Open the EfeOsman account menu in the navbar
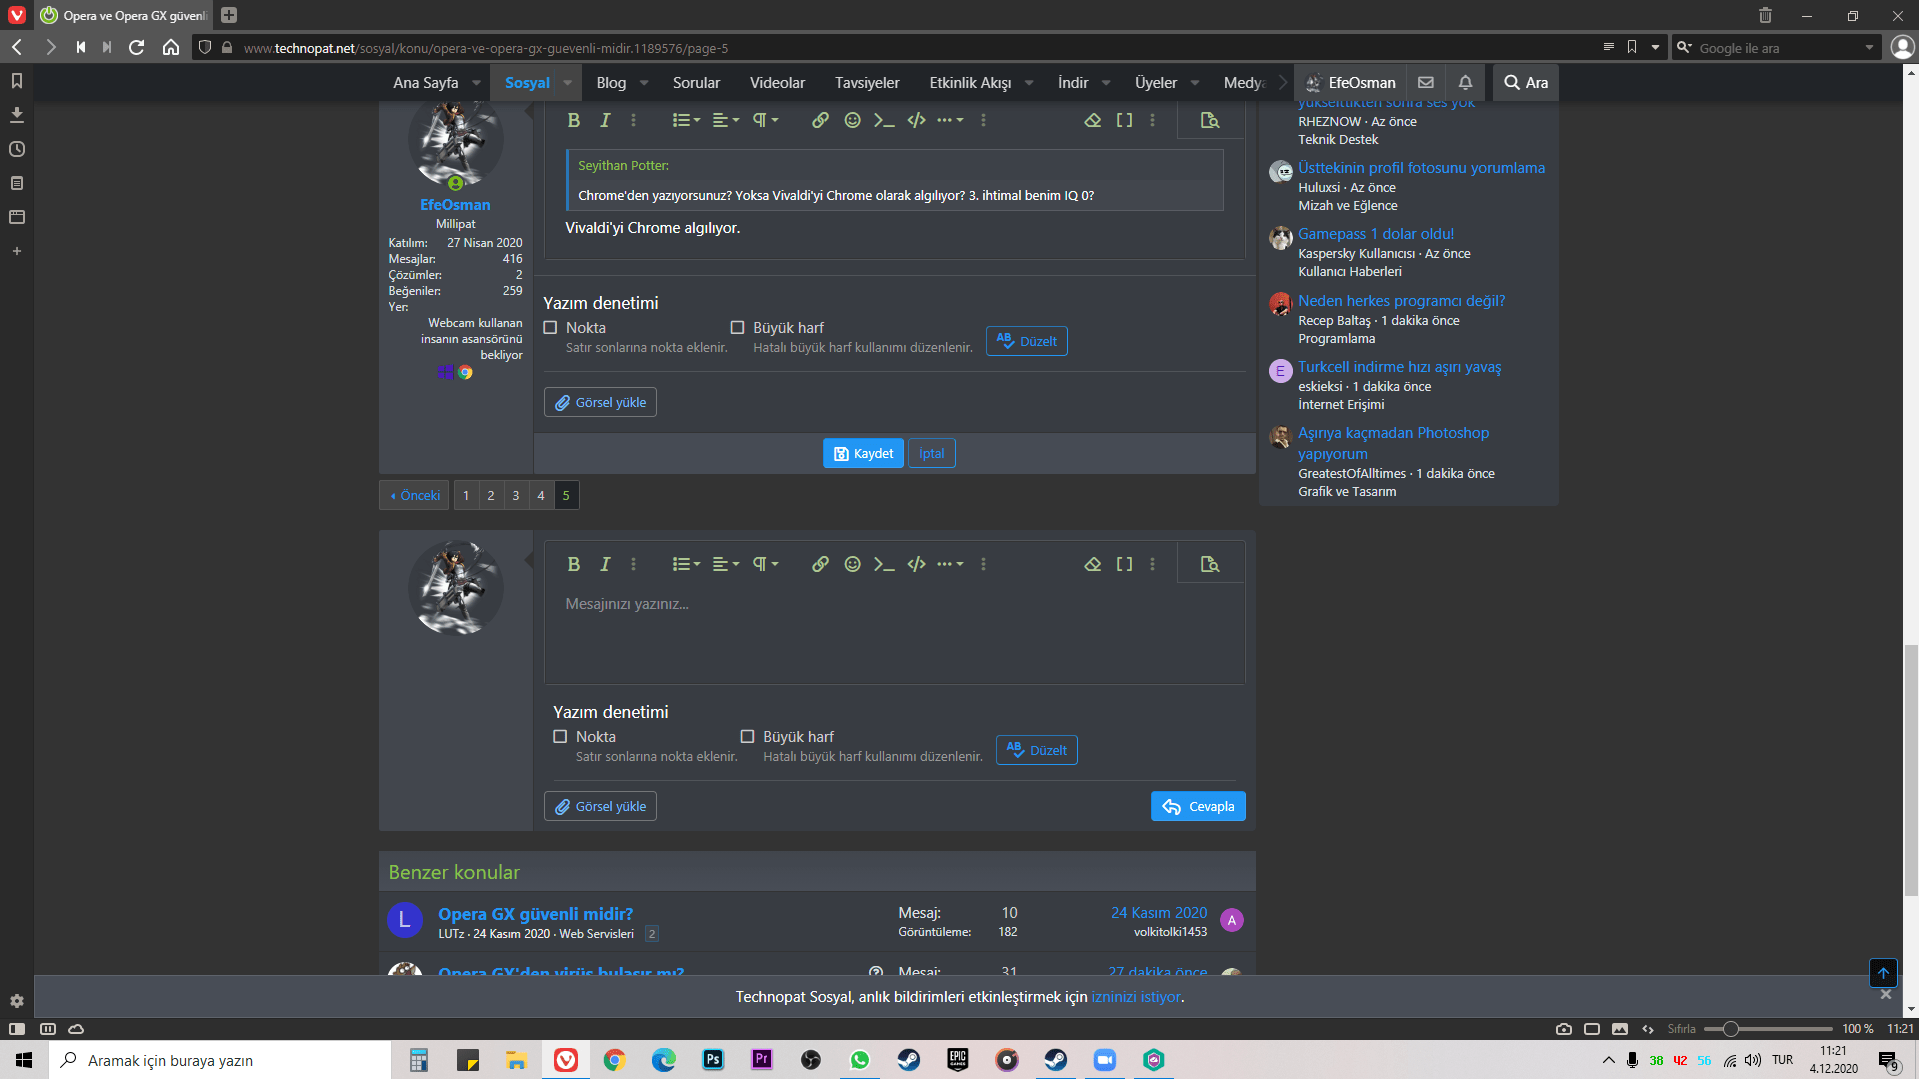The height and width of the screenshot is (1079, 1919). coord(1350,83)
